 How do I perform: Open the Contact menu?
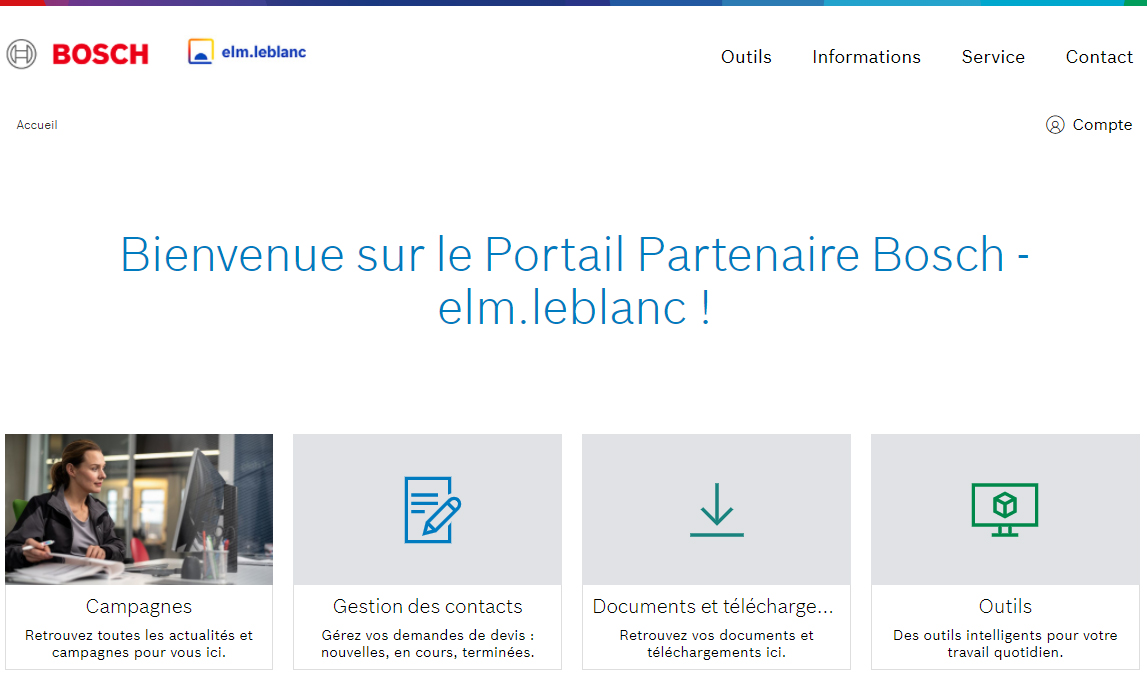pyautogui.click(x=1099, y=57)
